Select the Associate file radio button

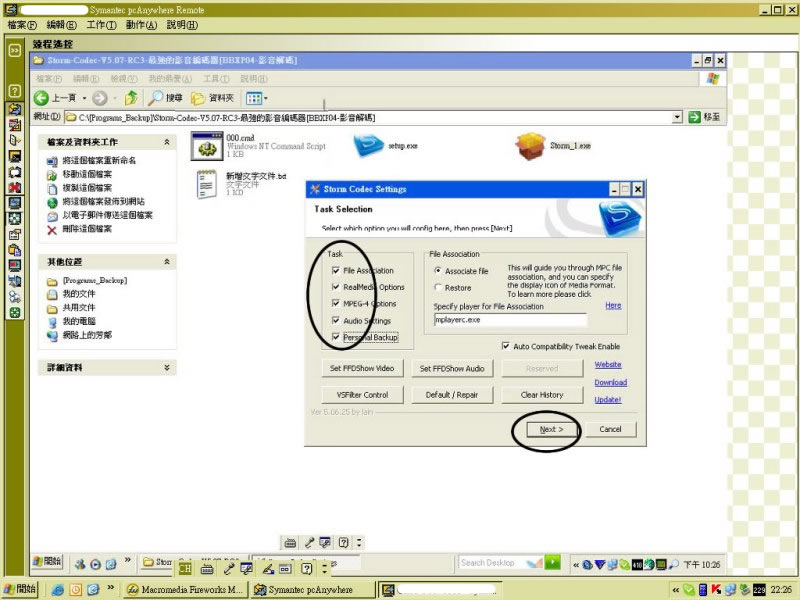[438, 271]
